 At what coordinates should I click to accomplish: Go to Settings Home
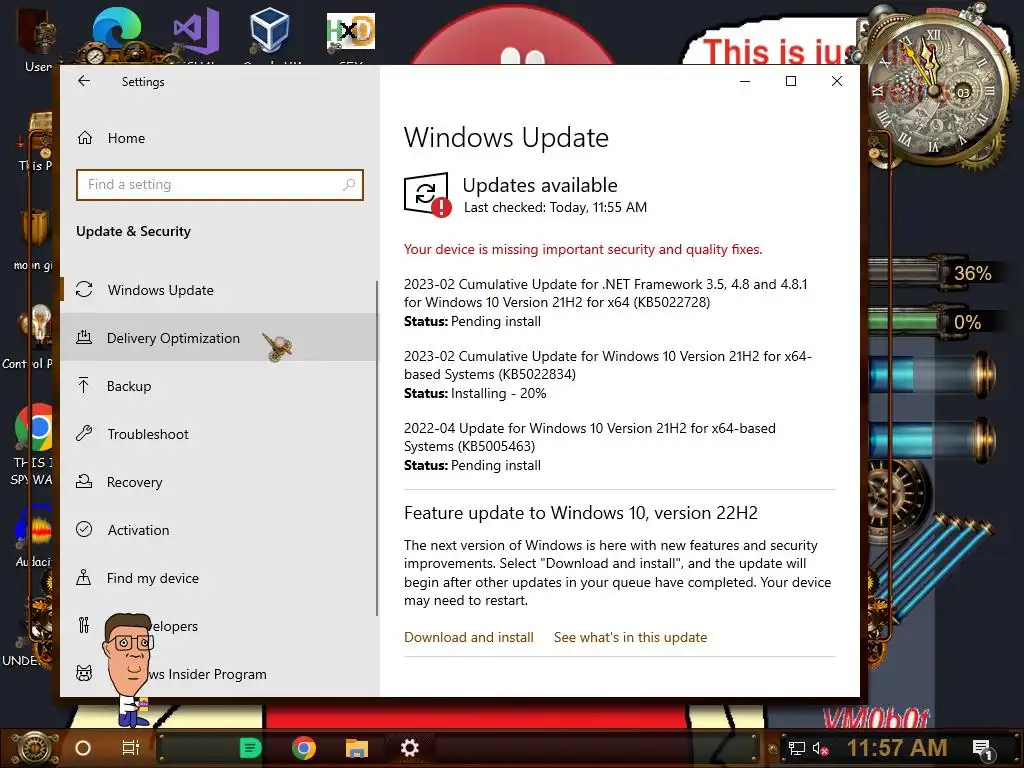pyautogui.click(x=219, y=138)
